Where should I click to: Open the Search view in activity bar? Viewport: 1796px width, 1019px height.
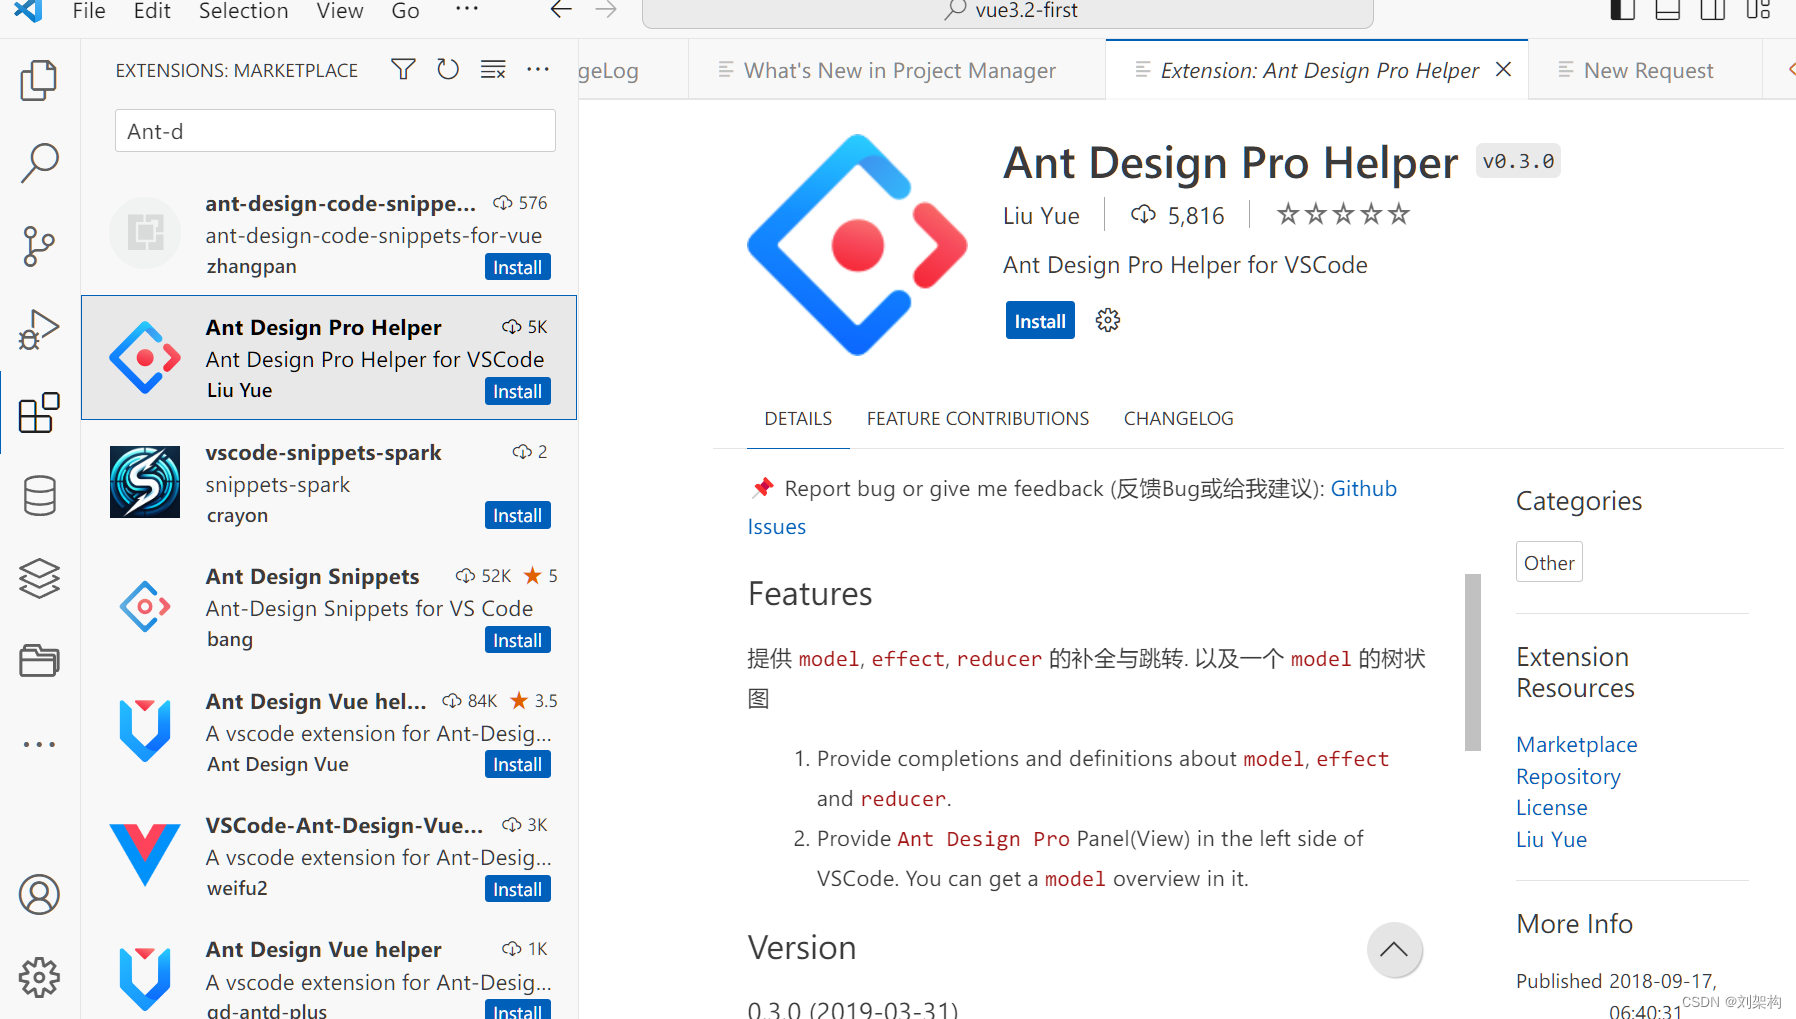pyautogui.click(x=39, y=163)
